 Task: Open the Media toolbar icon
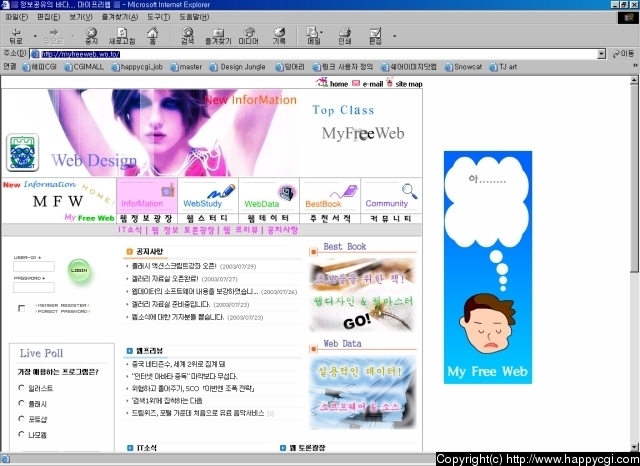point(249,36)
